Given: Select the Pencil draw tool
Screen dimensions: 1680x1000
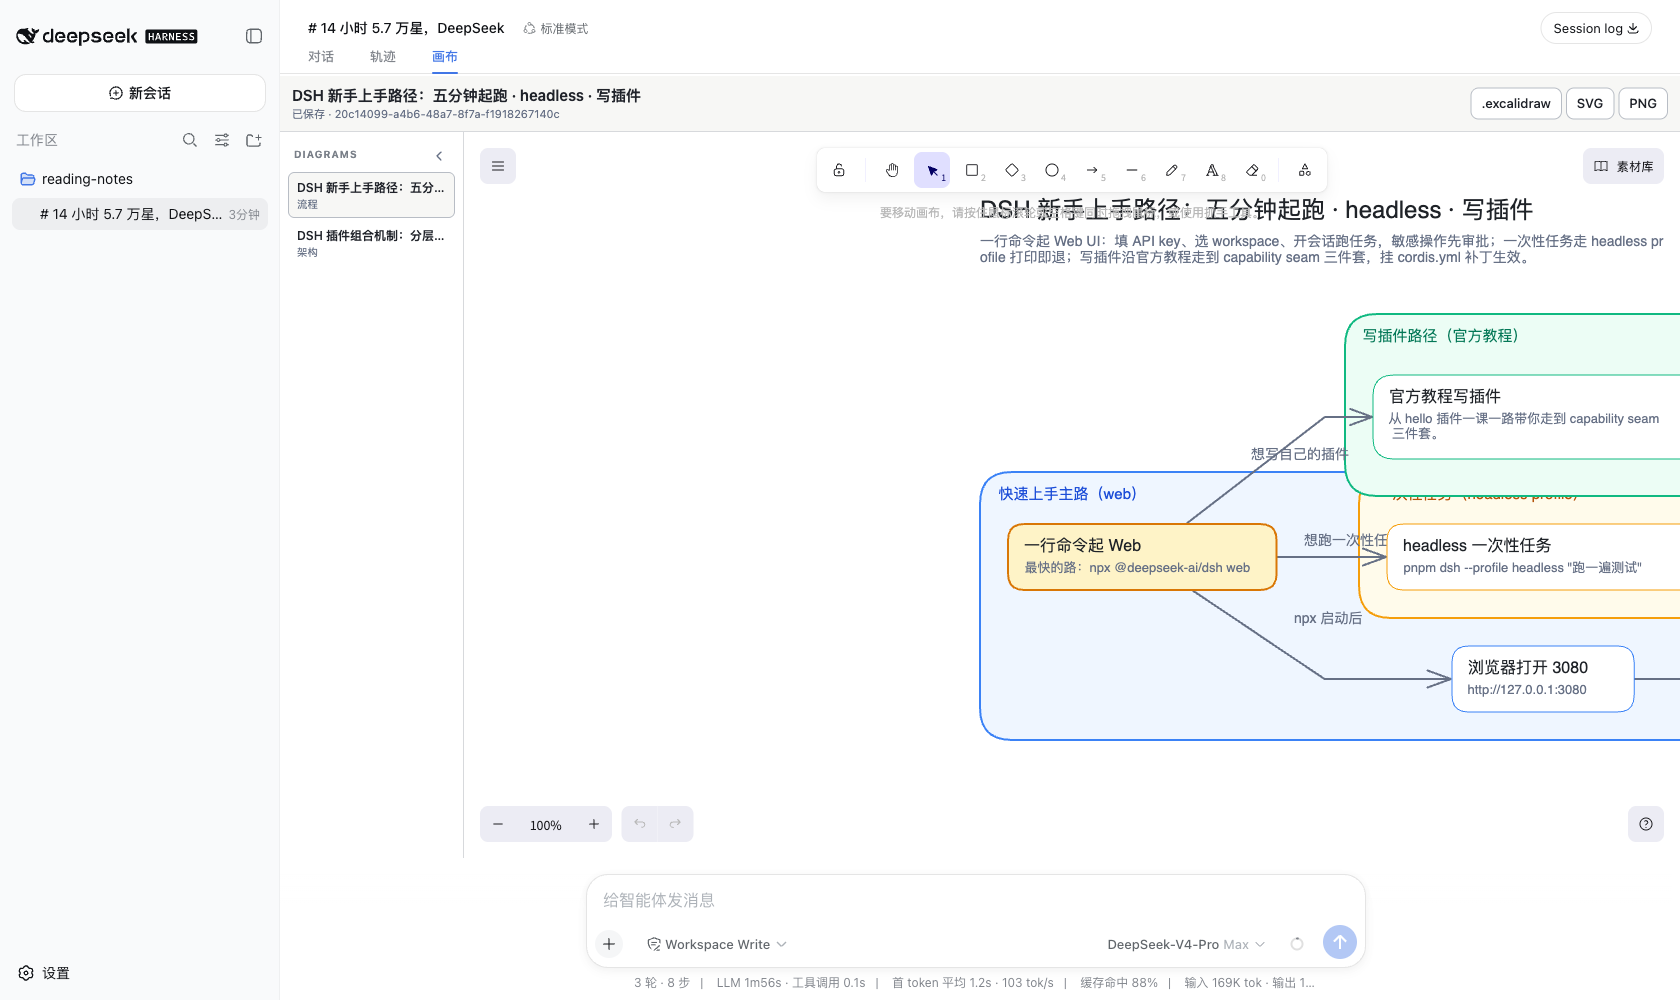Looking at the screenshot, I should tap(1172, 170).
